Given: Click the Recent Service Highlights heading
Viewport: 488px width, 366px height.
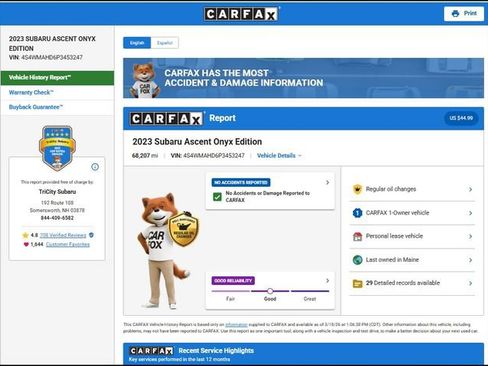Looking at the screenshot, I should [x=216, y=351].
